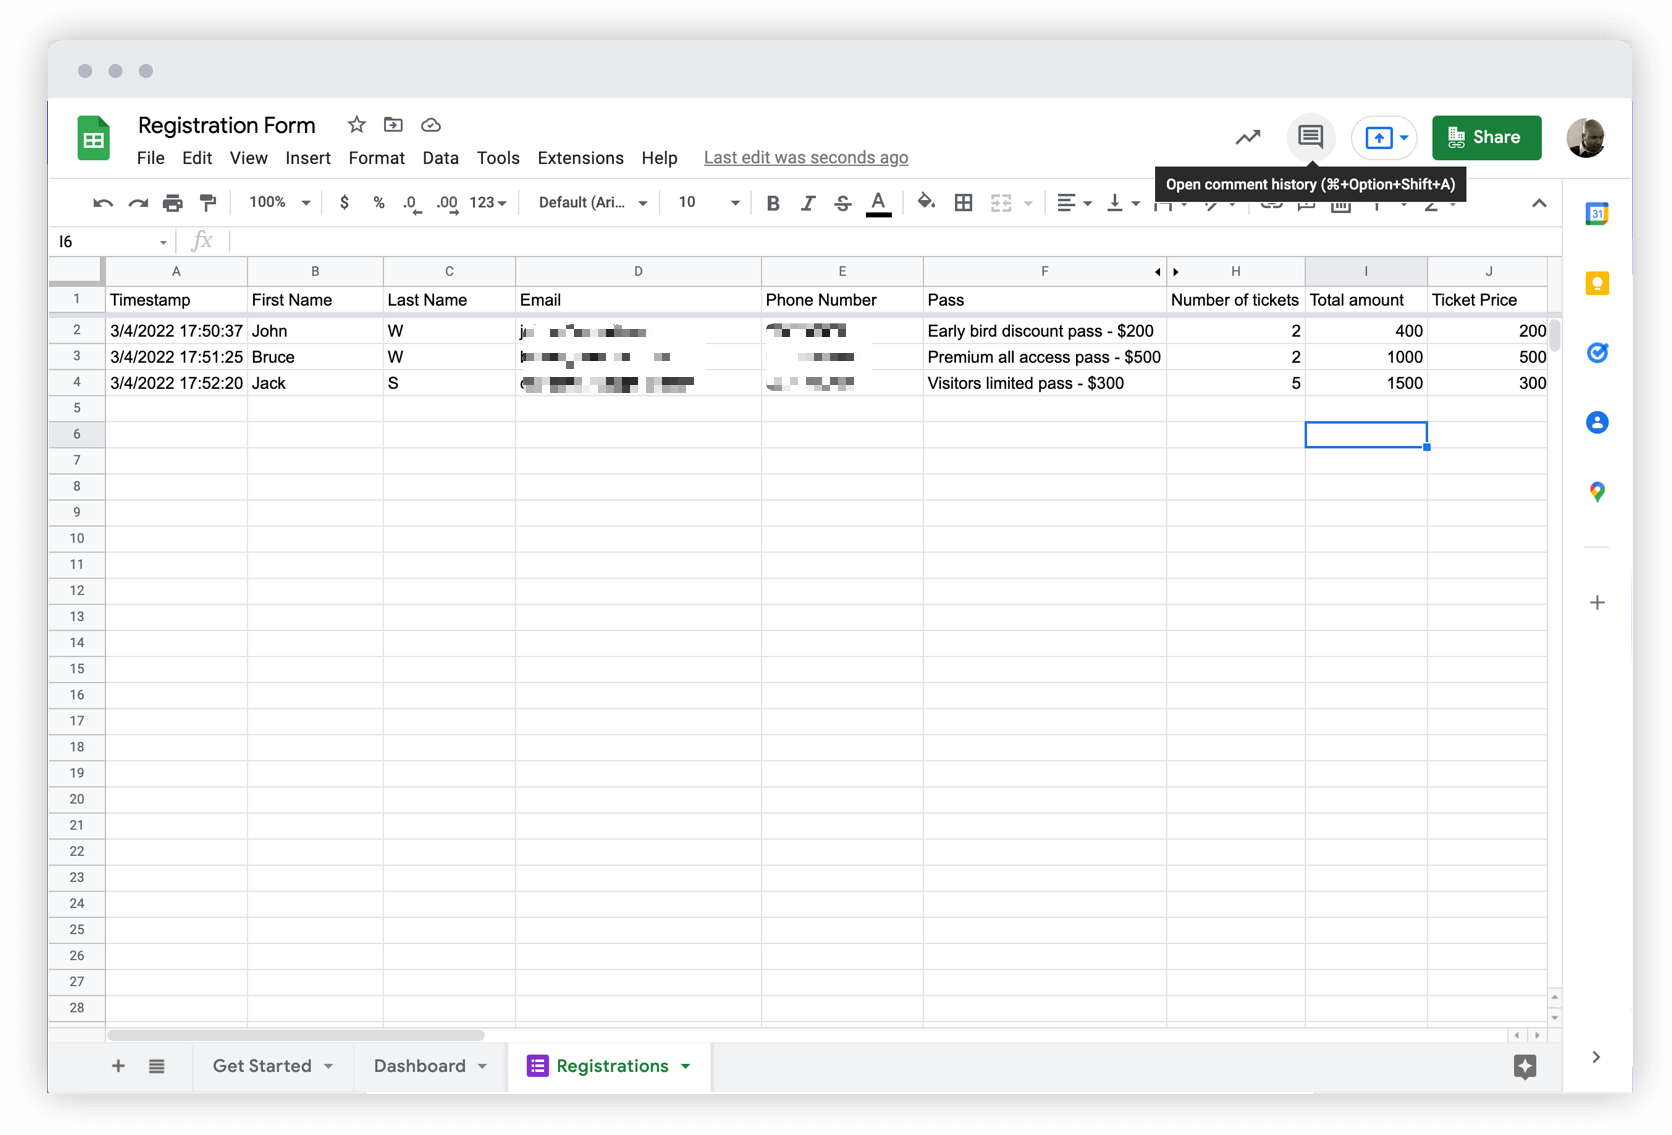
Task: Click the Share button
Action: 1487,137
